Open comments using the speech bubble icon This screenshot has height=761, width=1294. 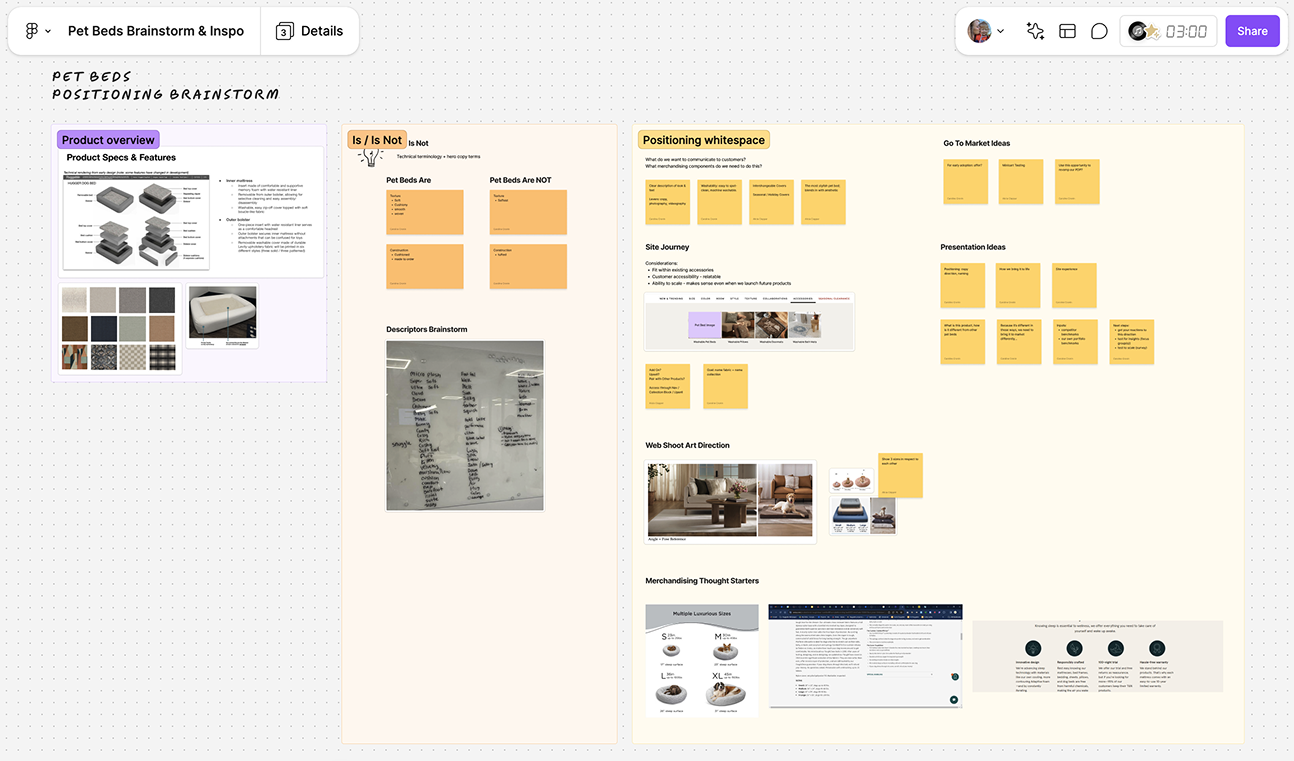coord(1099,31)
